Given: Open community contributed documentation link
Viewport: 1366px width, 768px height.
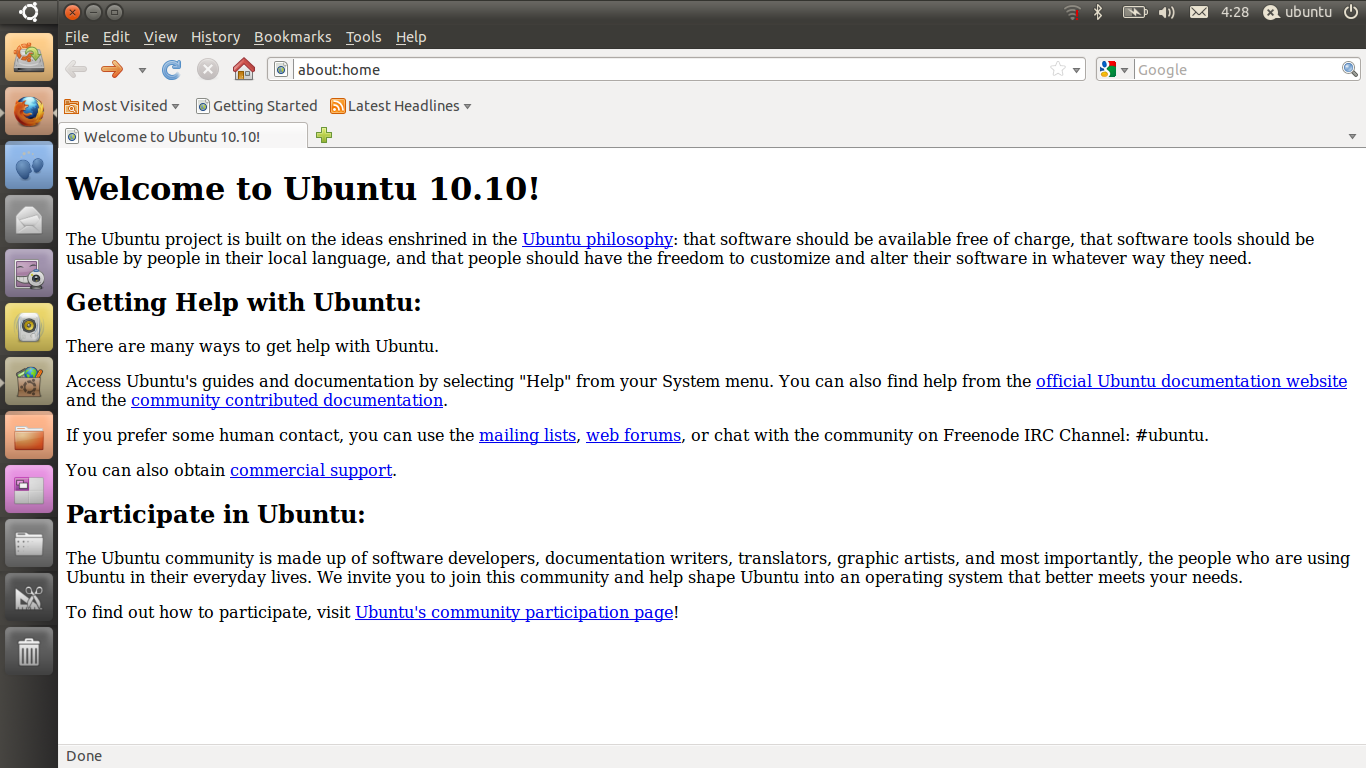Looking at the screenshot, I should point(287,400).
